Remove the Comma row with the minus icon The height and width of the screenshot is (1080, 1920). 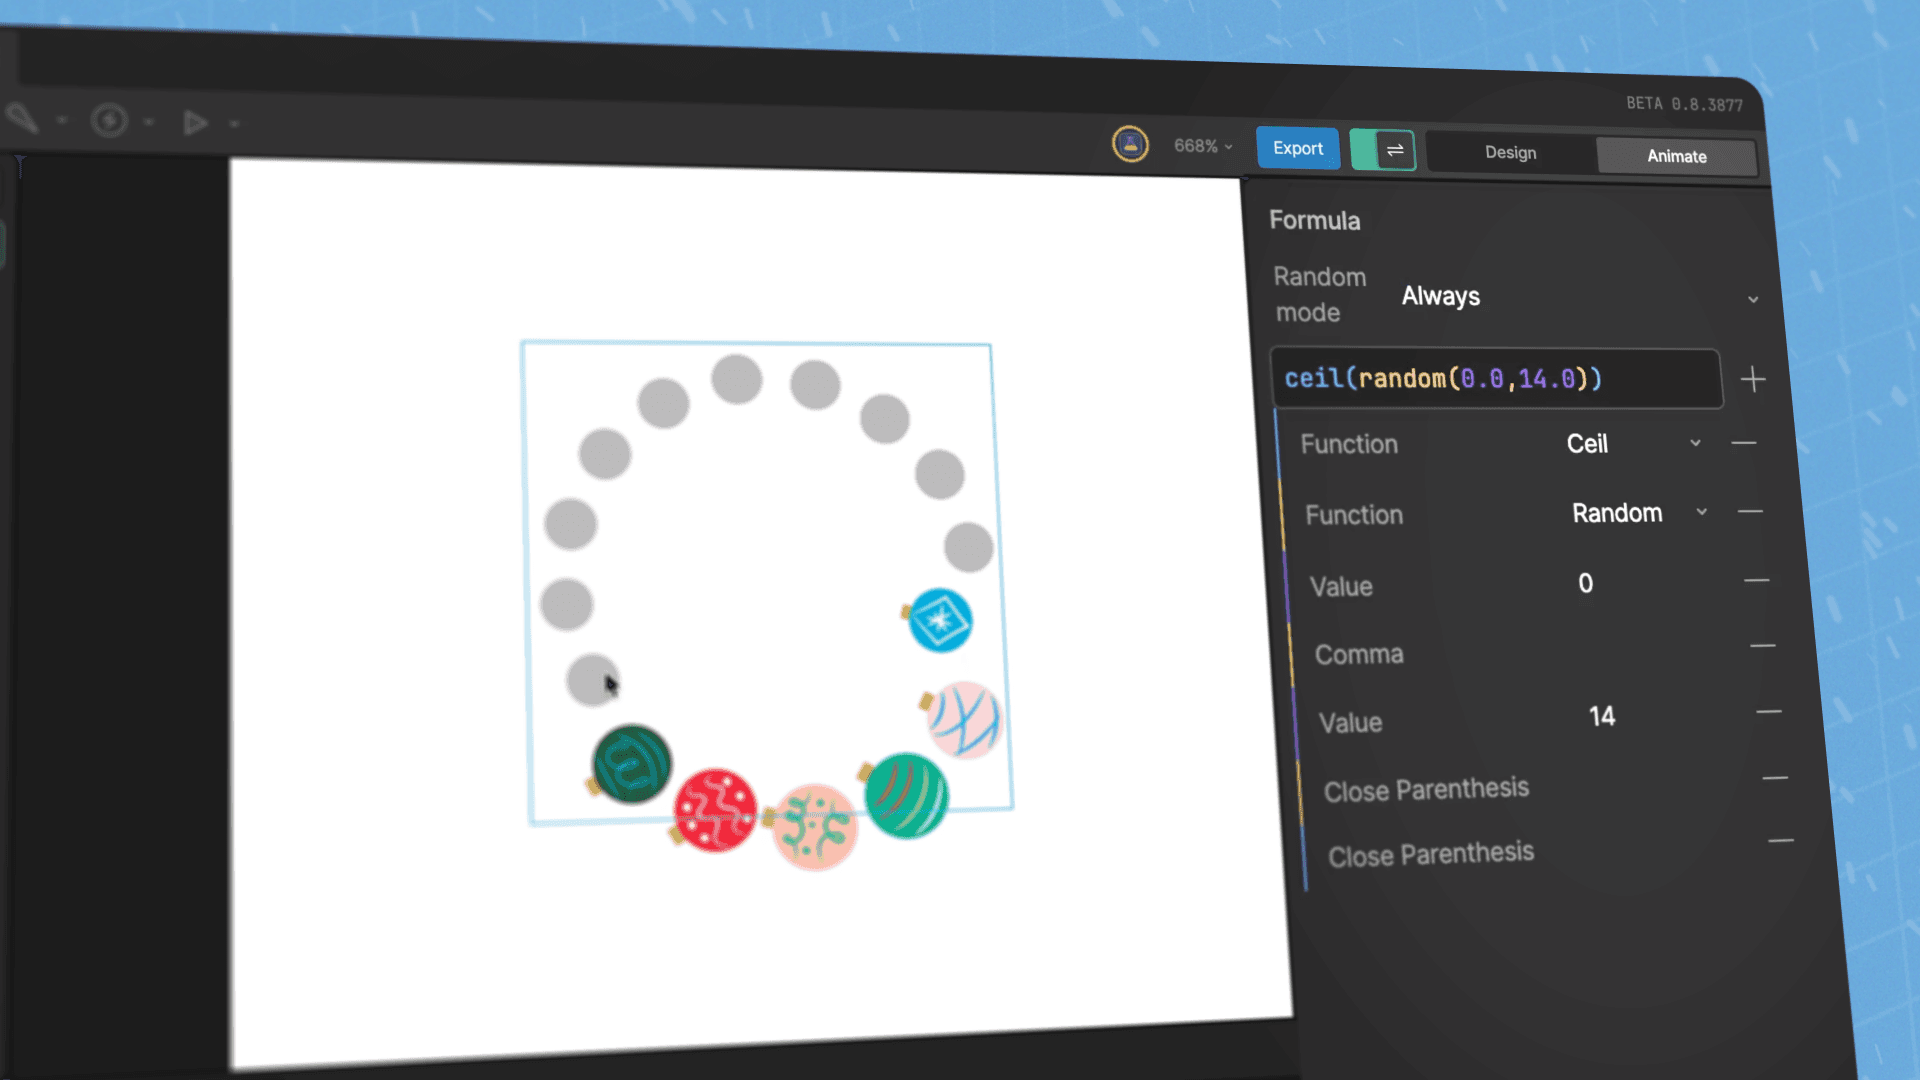click(x=1763, y=646)
